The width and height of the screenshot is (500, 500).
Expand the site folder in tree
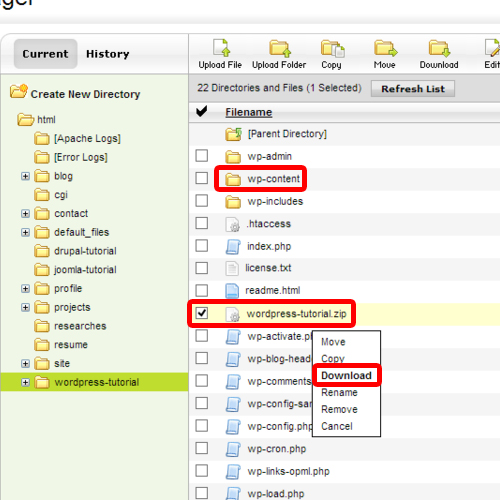(25, 364)
